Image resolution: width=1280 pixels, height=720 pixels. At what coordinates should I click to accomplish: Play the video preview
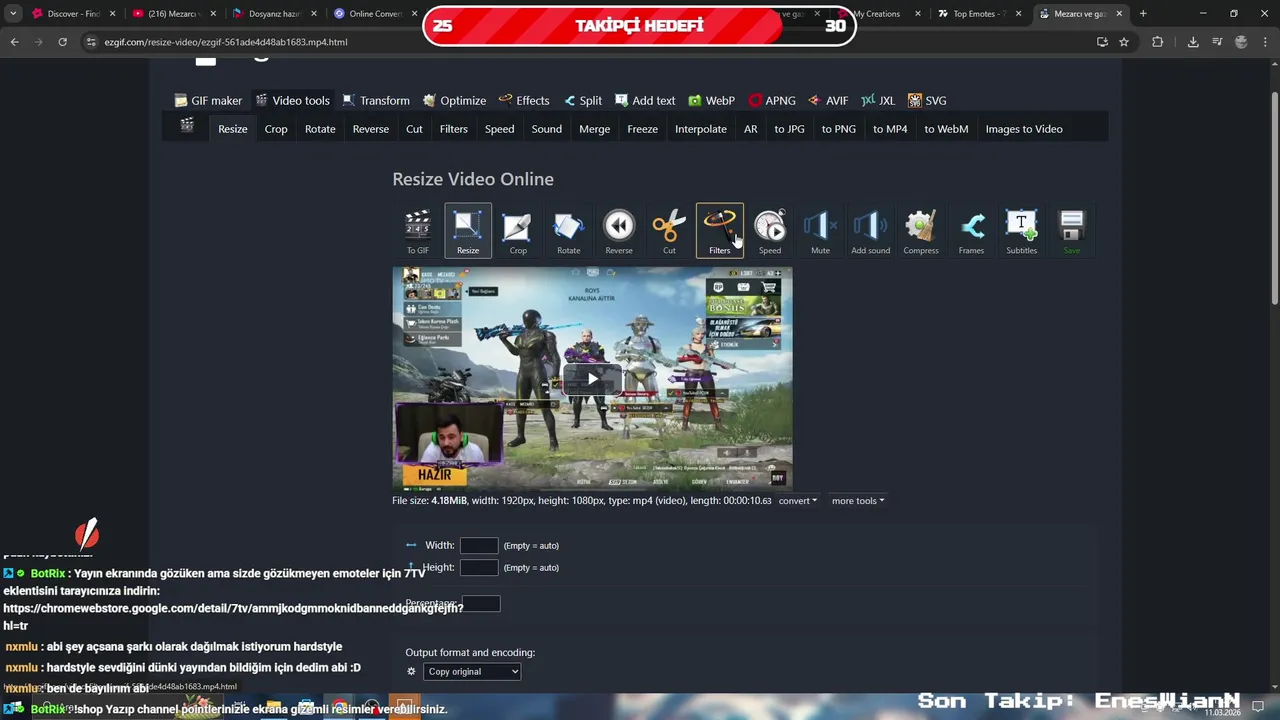pos(592,378)
